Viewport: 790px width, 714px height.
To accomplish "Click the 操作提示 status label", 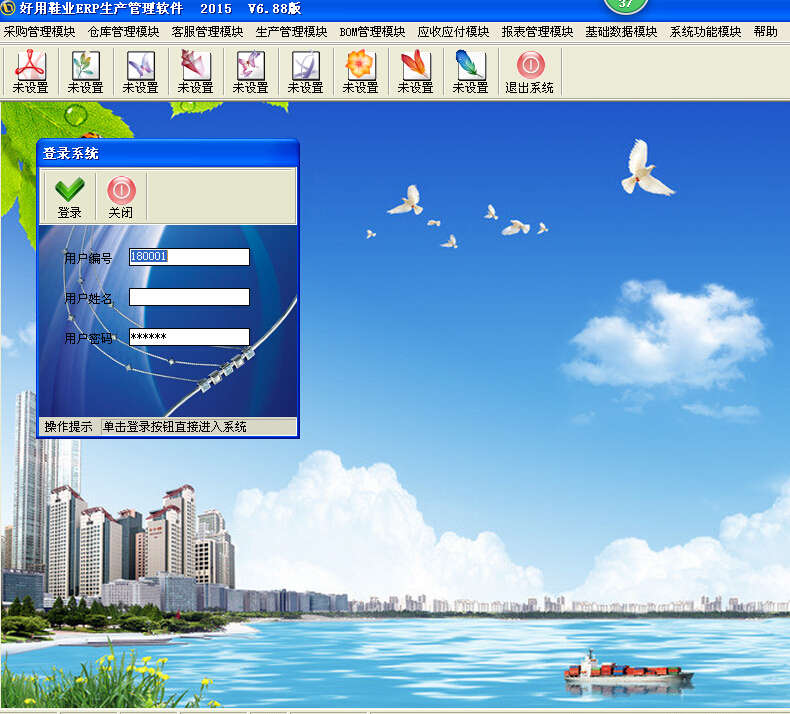I will pos(69,427).
